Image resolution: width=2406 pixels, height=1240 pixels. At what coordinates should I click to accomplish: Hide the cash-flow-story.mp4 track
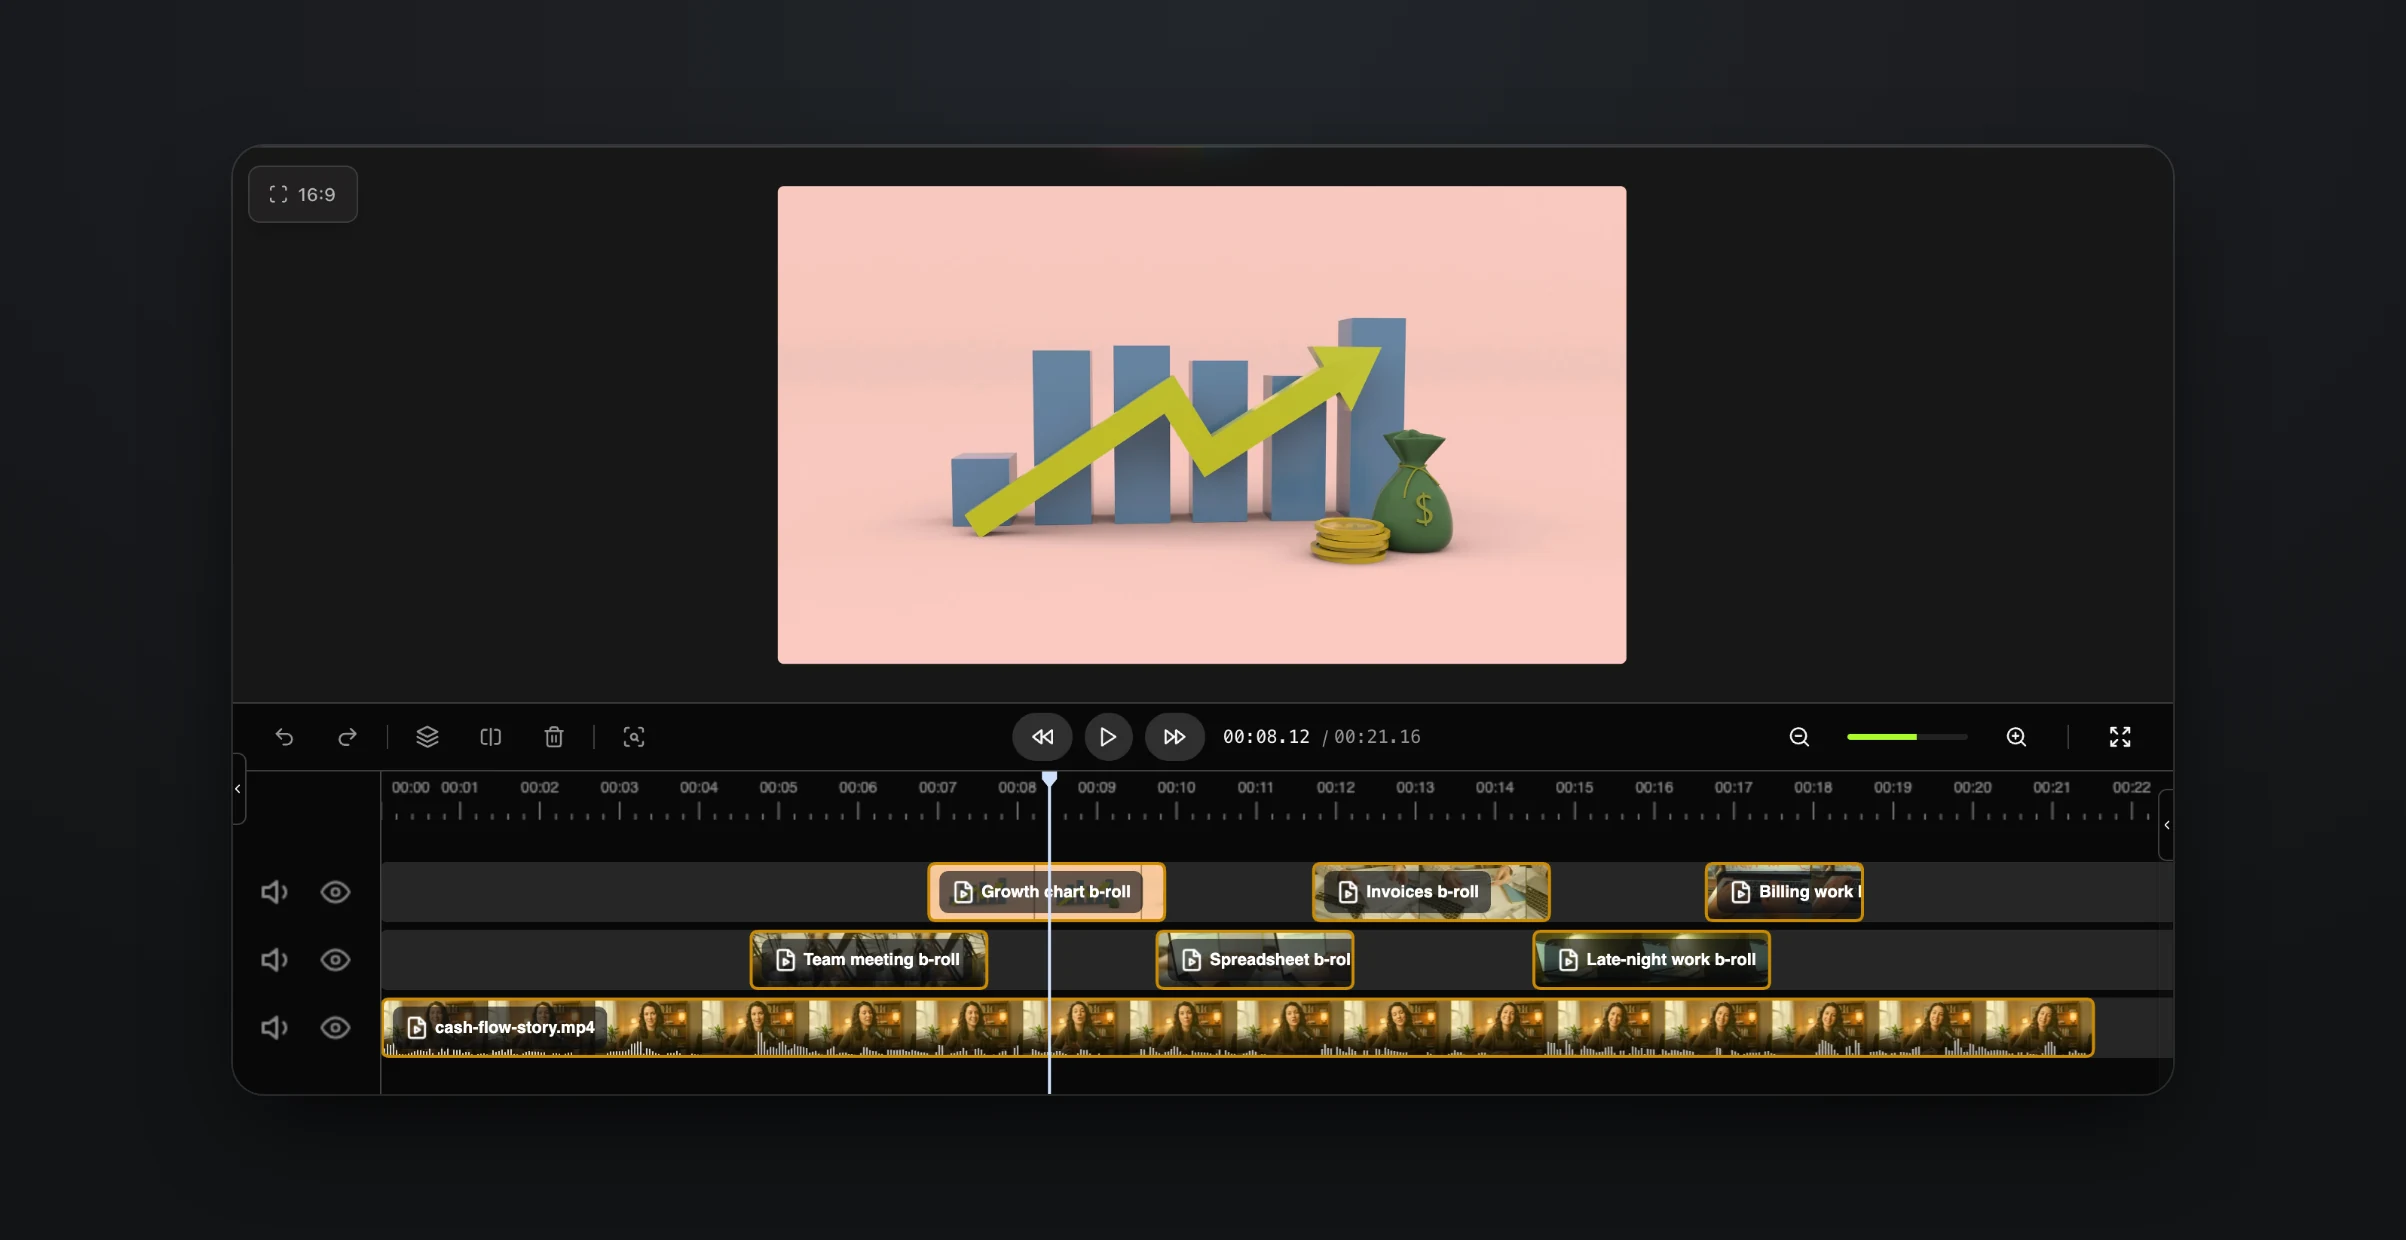335,1028
